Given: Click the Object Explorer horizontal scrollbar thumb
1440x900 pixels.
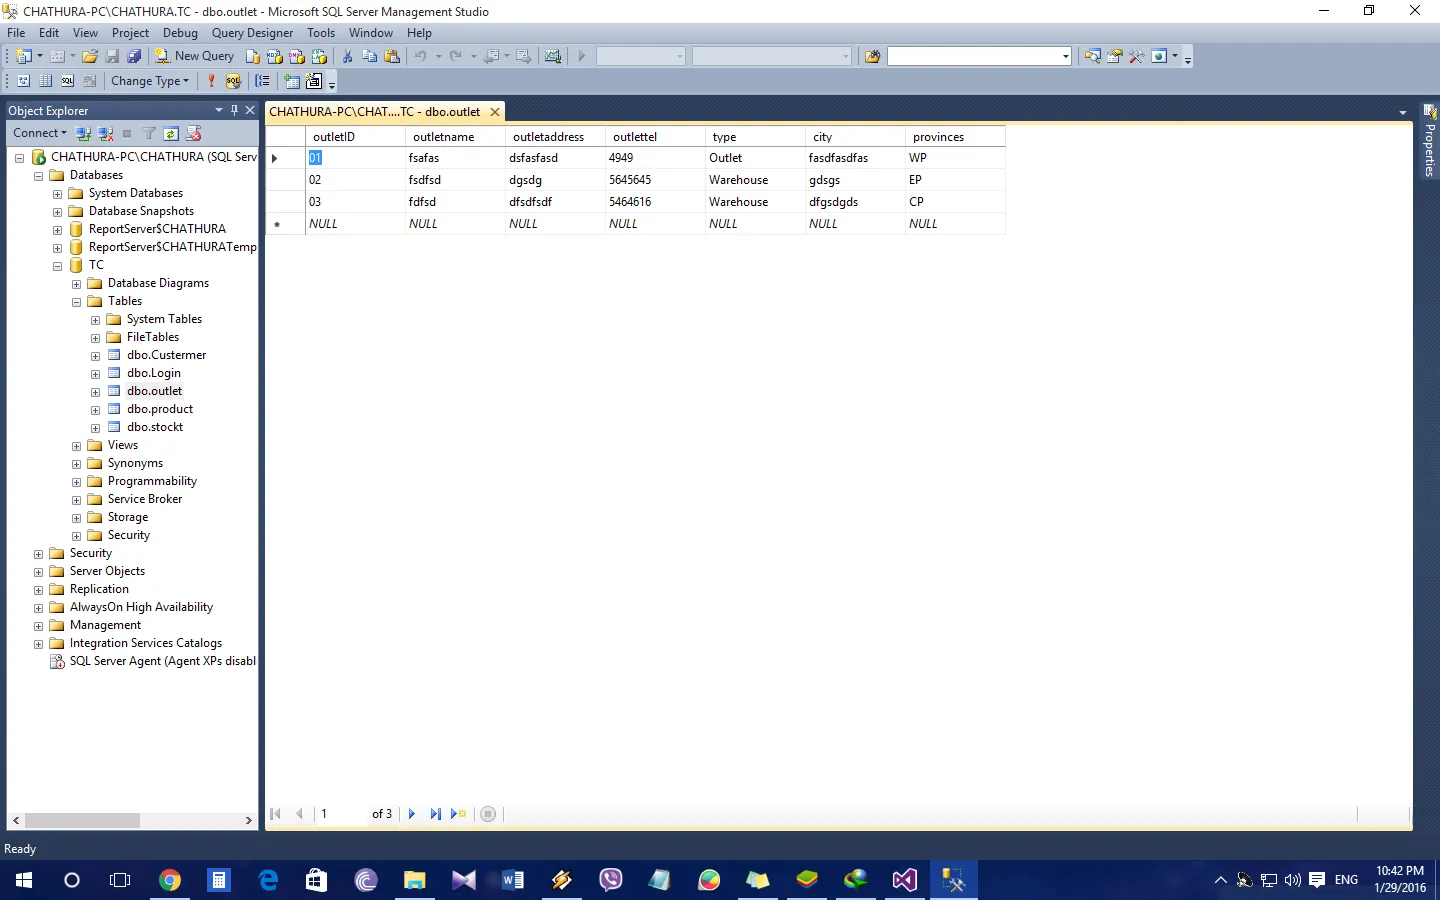Looking at the screenshot, I should click(82, 820).
